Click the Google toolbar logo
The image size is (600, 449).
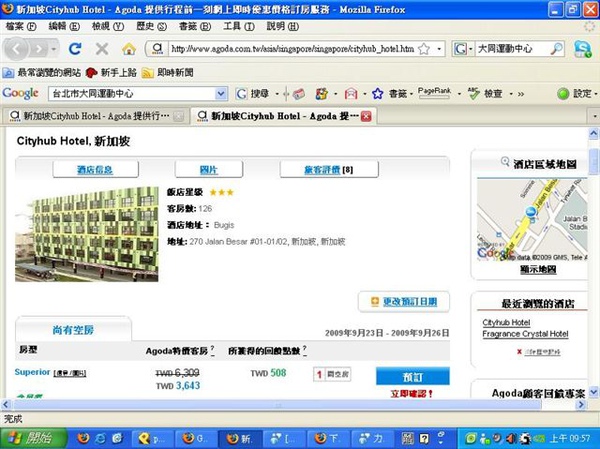pyautogui.click(x=20, y=93)
